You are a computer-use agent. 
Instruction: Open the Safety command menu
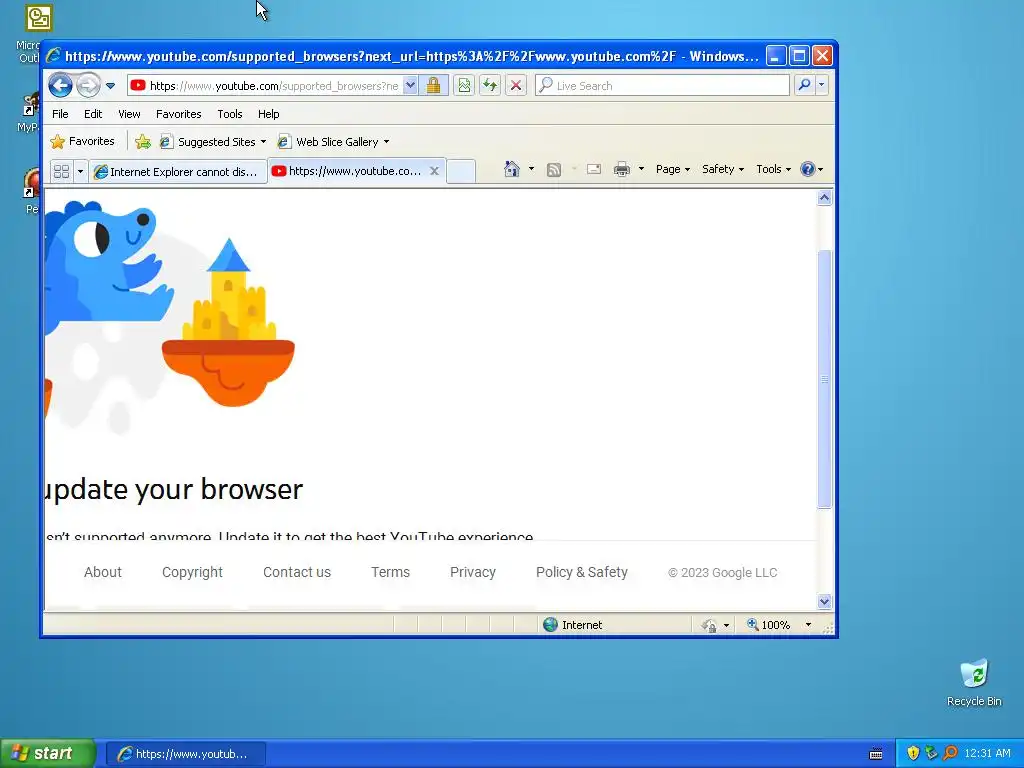coord(722,169)
